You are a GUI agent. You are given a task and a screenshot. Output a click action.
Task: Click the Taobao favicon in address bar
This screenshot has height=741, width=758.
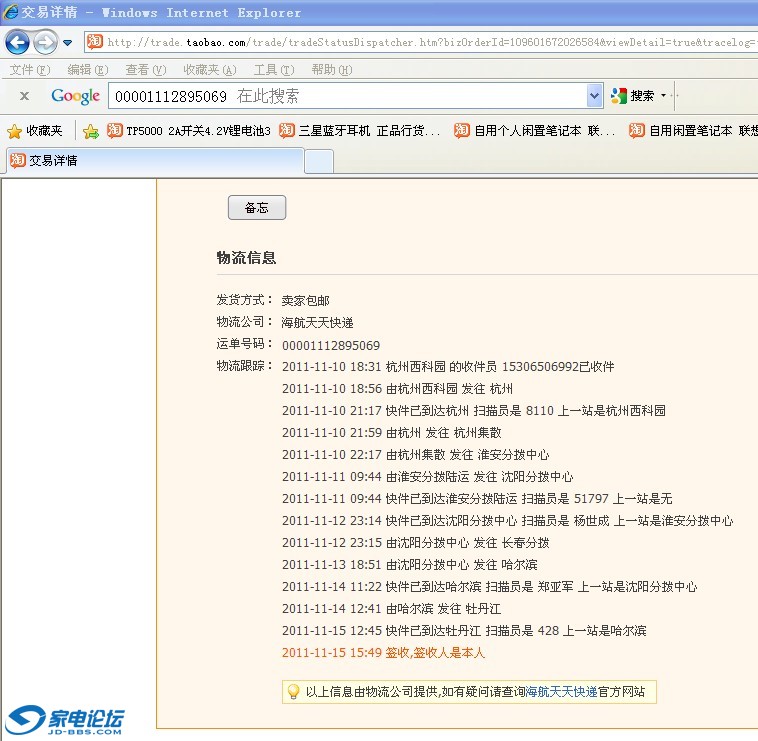(x=95, y=41)
